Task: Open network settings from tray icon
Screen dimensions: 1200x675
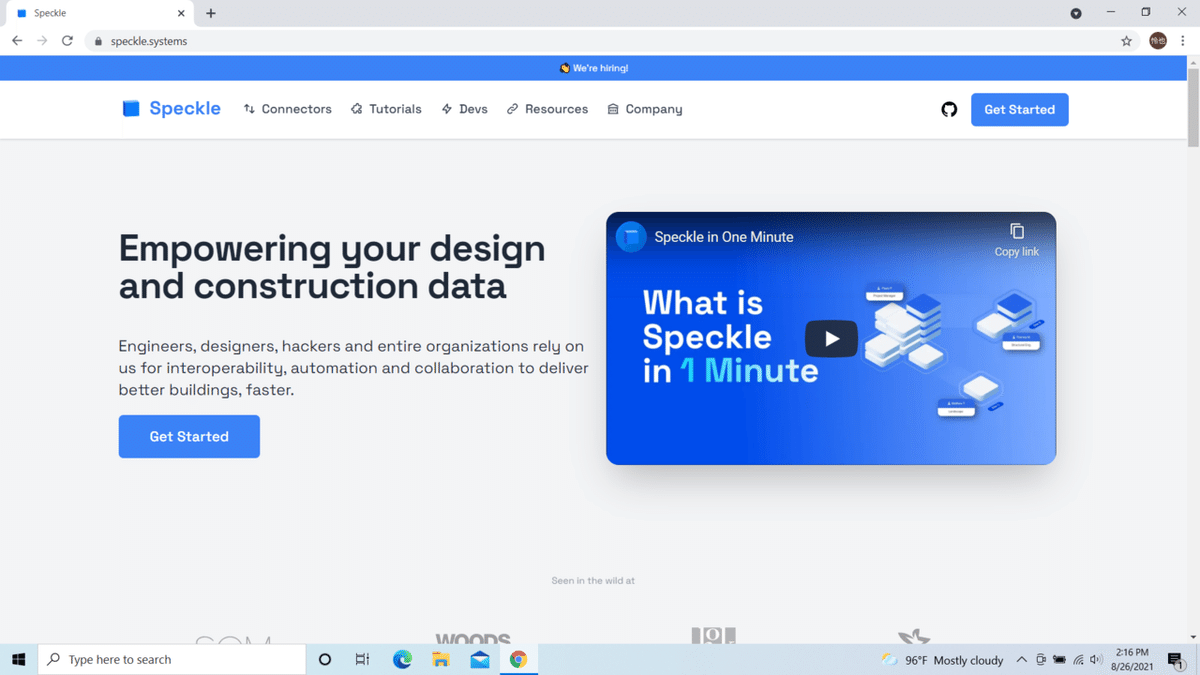Action: click(x=1078, y=660)
